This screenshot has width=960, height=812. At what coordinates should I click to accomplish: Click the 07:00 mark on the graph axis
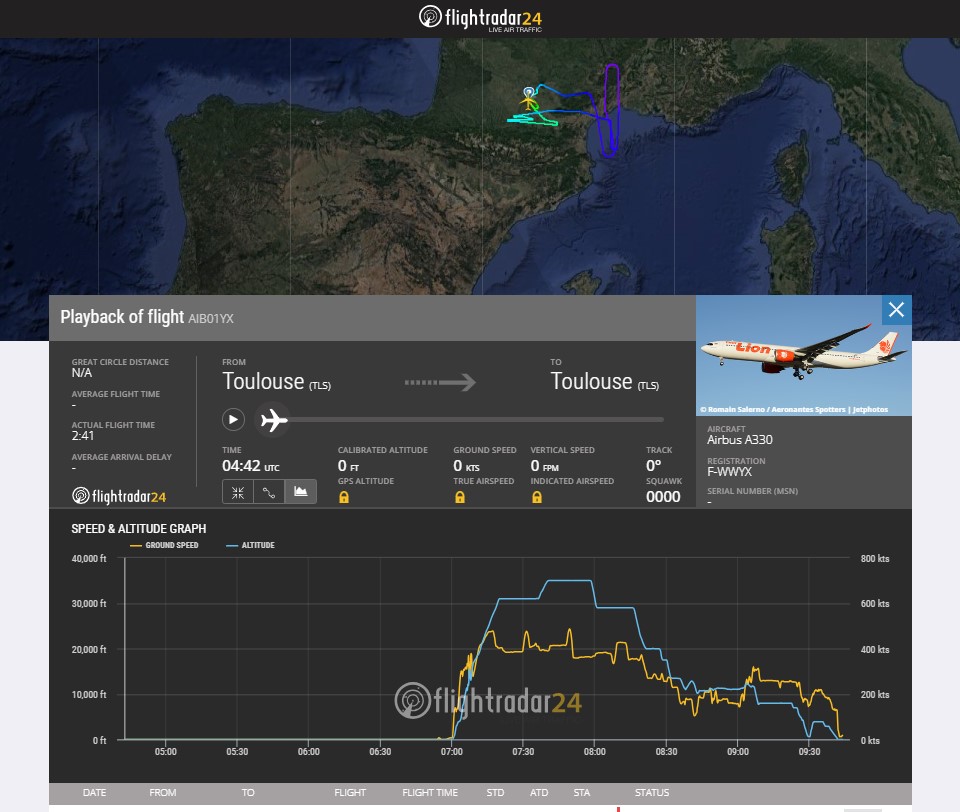point(452,751)
